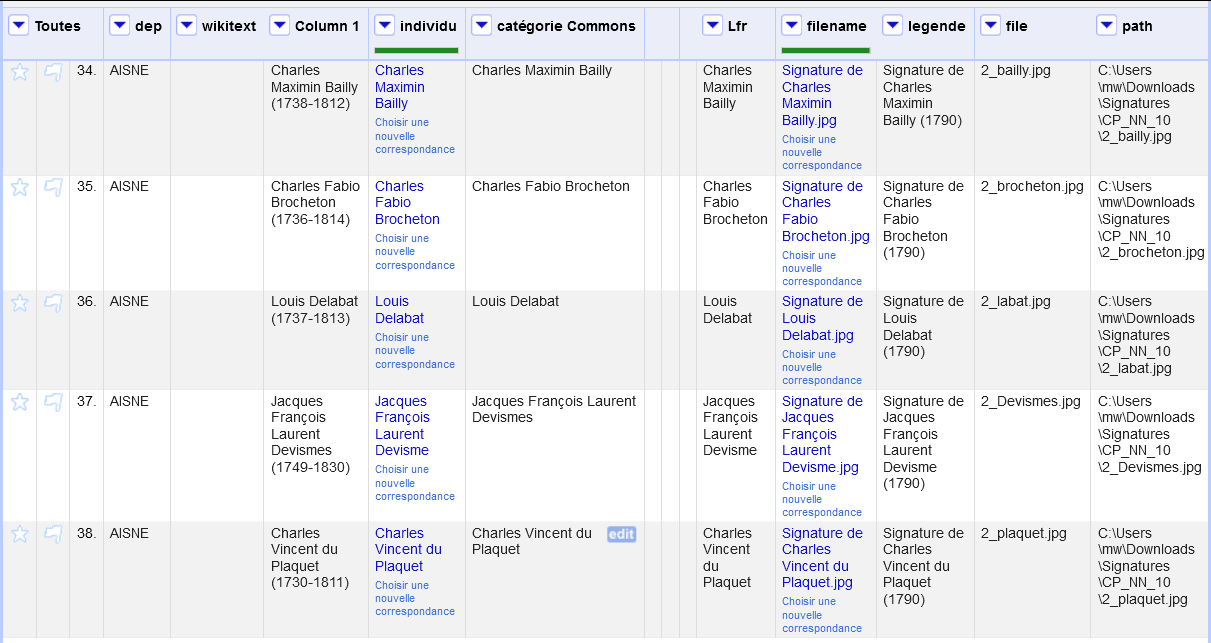Choose new match for filename du Plaquet.jpg
Viewport: 1211px width, 643px height.
tap(821, 616)
